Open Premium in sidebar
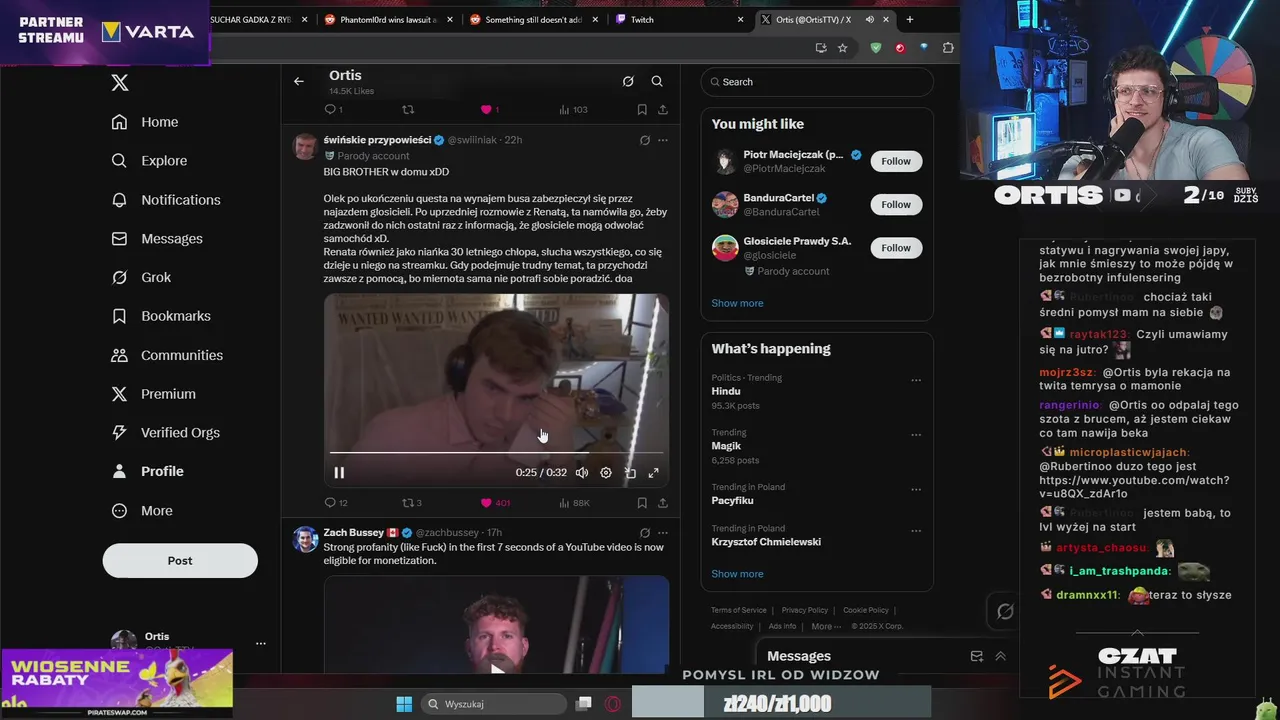The height and width of the screenshot is (720, 1280). point(154,394)
